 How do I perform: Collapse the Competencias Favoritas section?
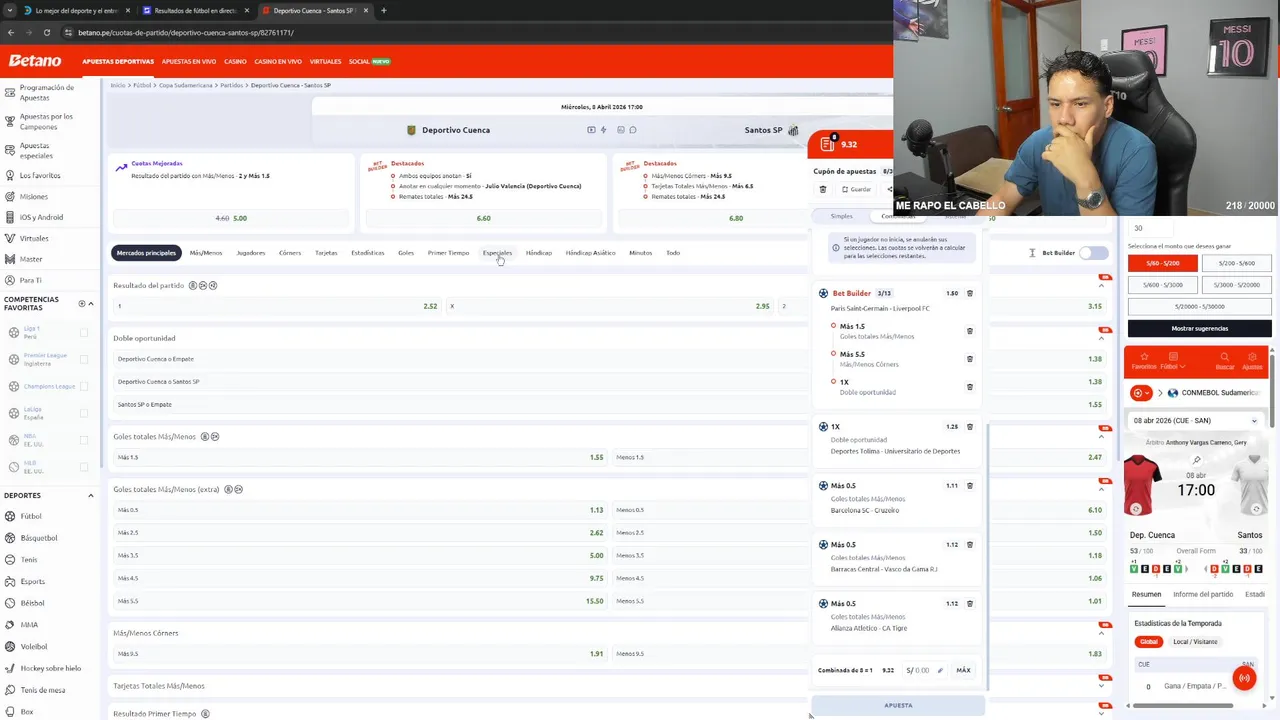pyautogui.click(x=91, y=303)
